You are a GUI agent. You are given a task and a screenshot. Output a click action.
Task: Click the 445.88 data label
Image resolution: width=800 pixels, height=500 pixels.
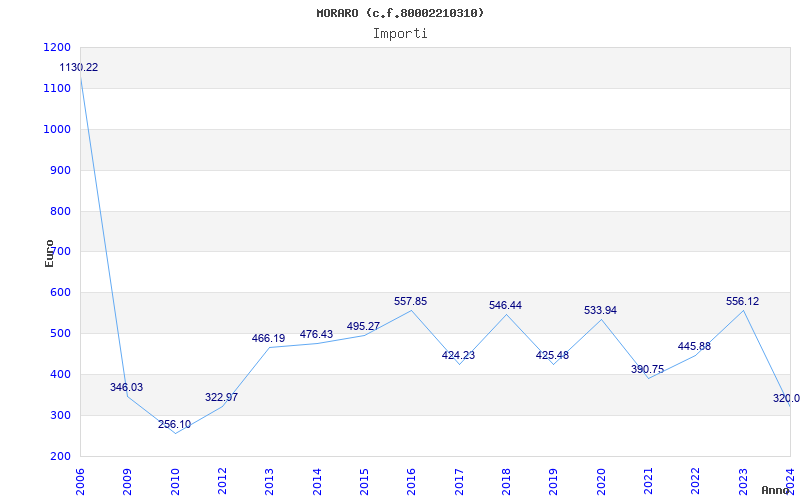pos(694,346)
